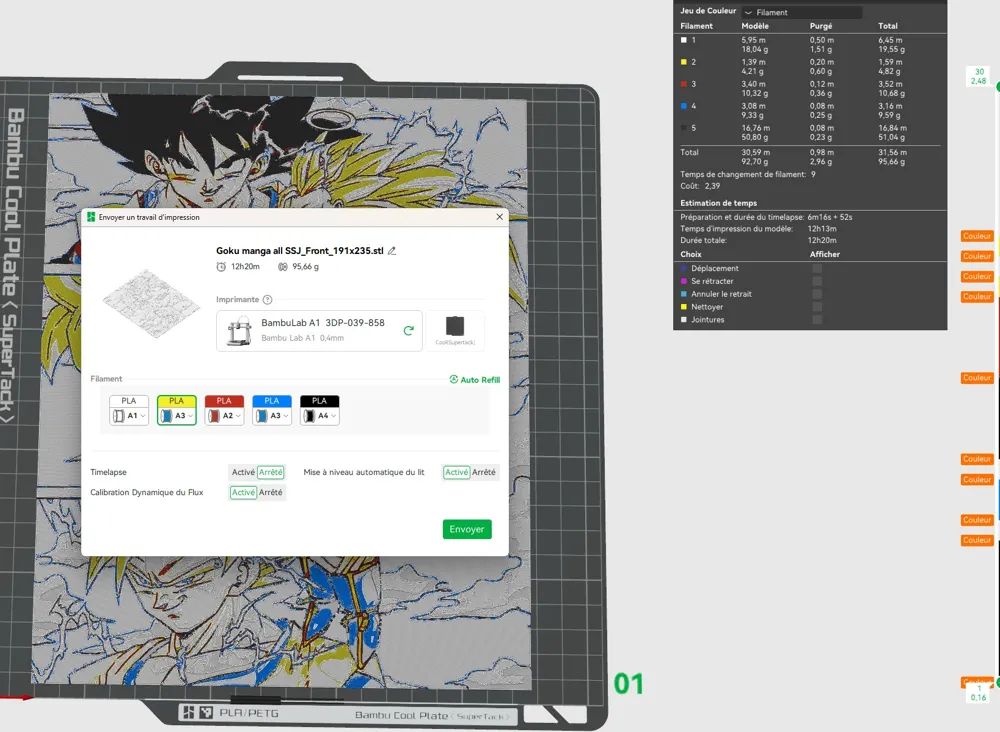Click the model preview thumbnail in the dialog
This screenshot has width=1000, height=732.
click(151, 303)
